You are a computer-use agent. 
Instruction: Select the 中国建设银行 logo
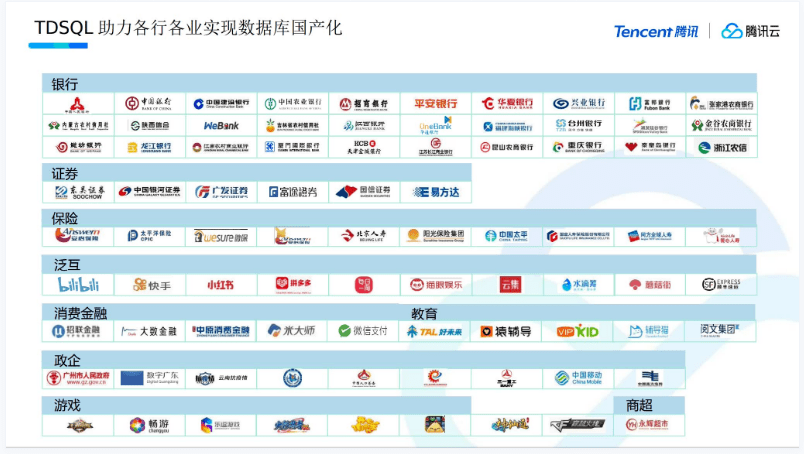tap(221, 104)
